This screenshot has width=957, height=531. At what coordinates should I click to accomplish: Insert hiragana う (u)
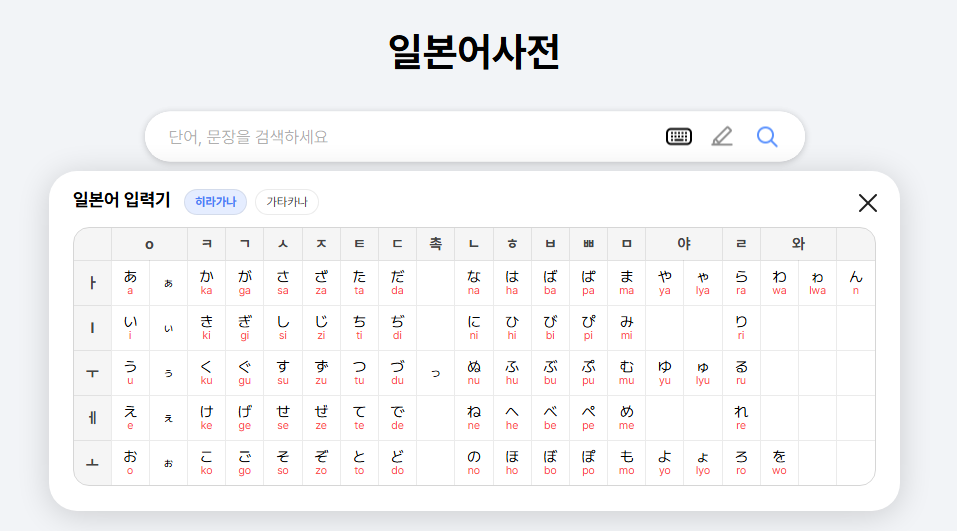coord(130,373)
